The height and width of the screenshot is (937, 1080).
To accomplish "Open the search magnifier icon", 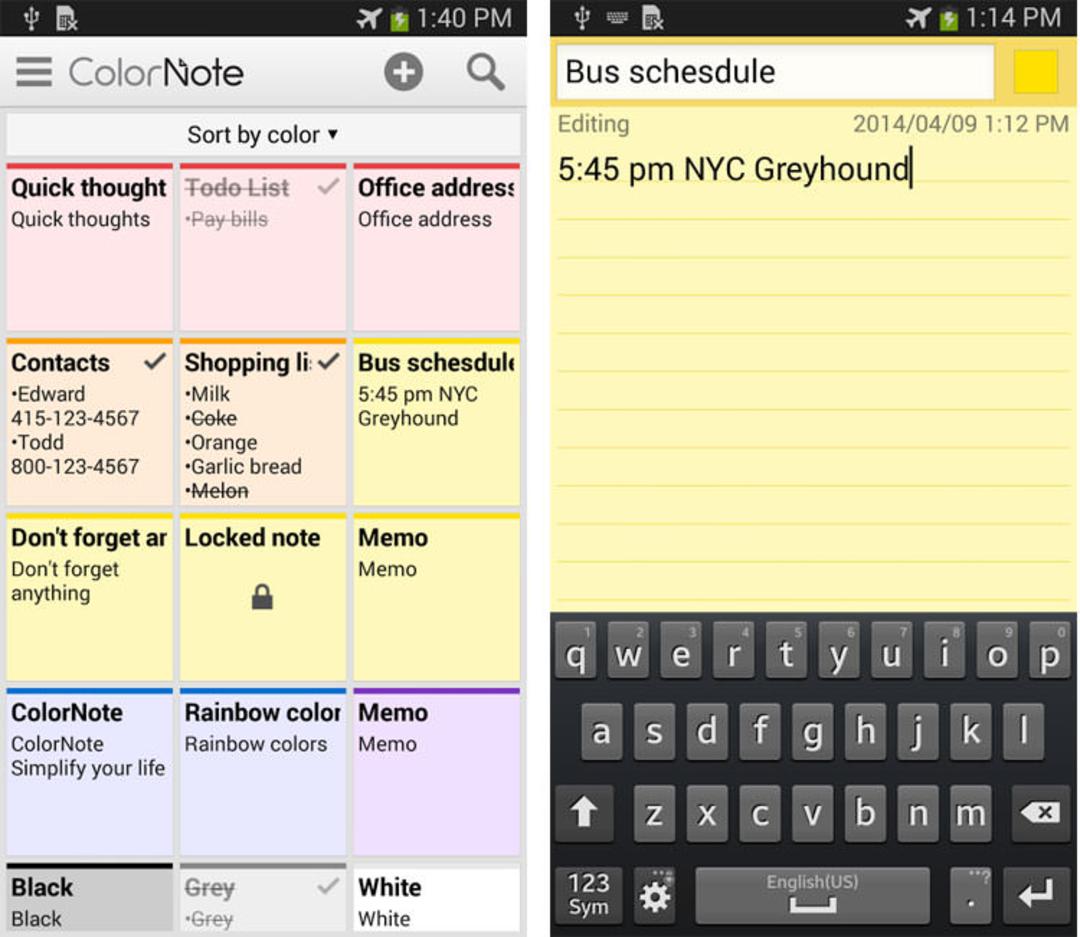I will coord(486,72).
